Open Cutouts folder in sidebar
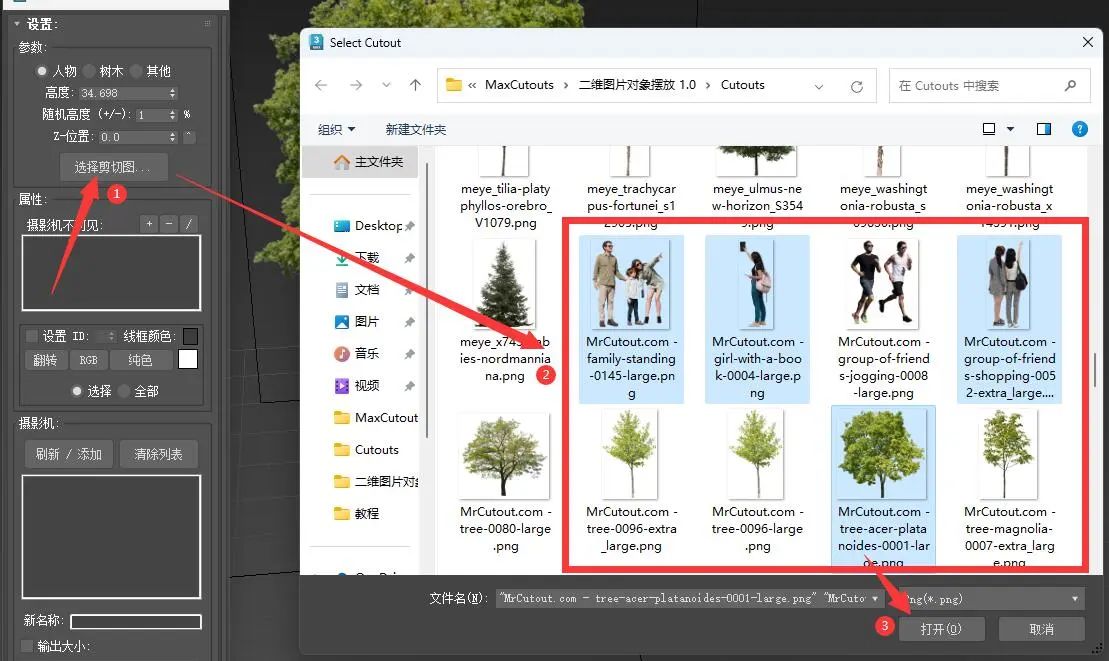 [x=366, y=450]
